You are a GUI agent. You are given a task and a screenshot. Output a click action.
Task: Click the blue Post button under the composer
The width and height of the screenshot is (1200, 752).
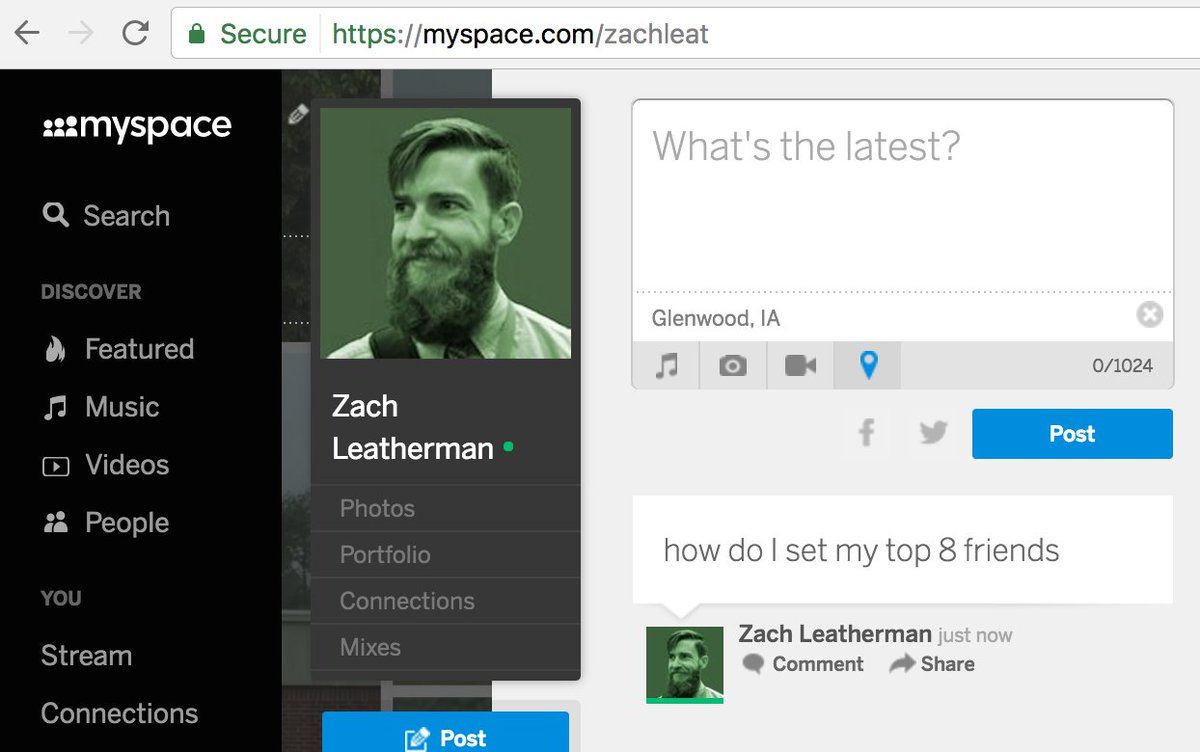[x=1072, y=434]
